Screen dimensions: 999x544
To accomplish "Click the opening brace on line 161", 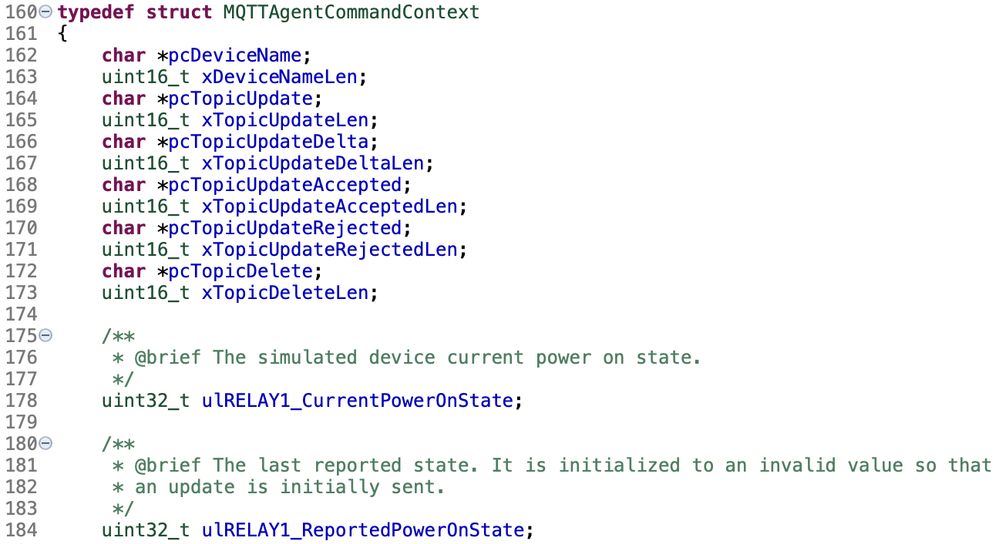I will 62,34.
